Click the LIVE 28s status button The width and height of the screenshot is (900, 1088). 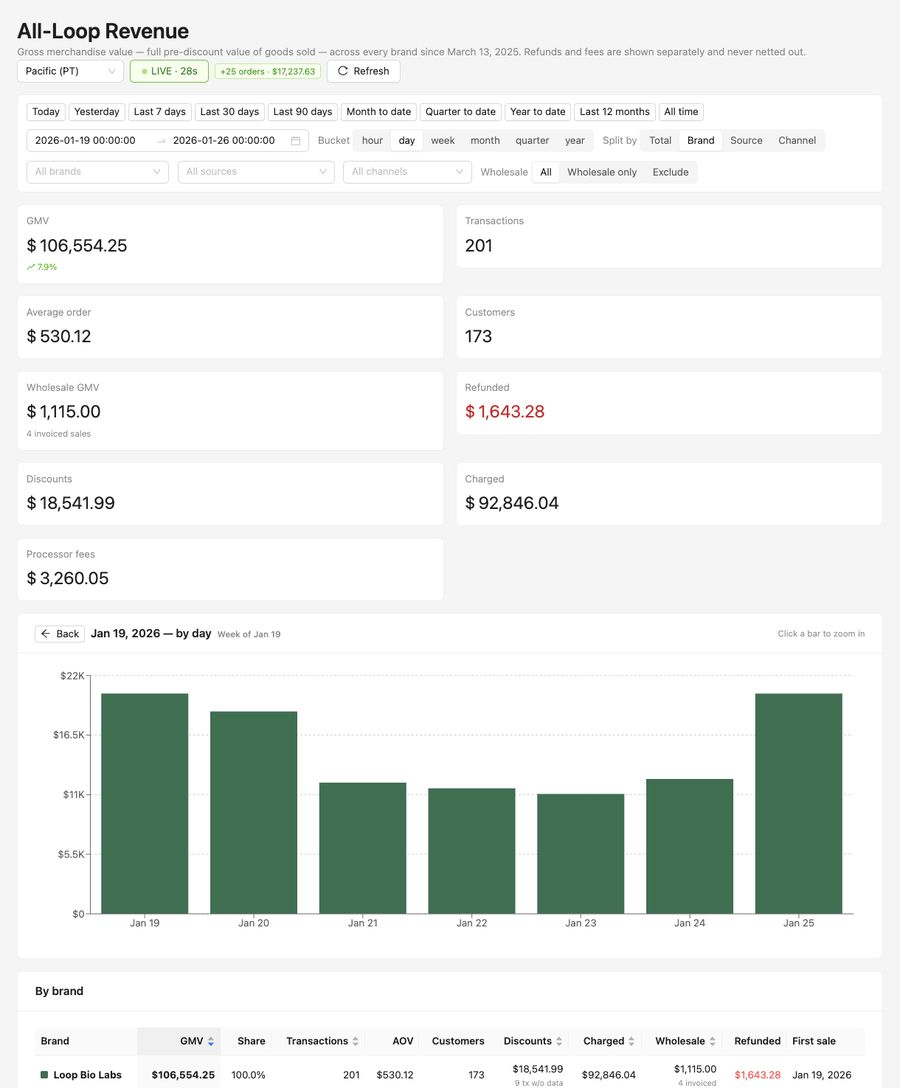(x=169, y=71)
